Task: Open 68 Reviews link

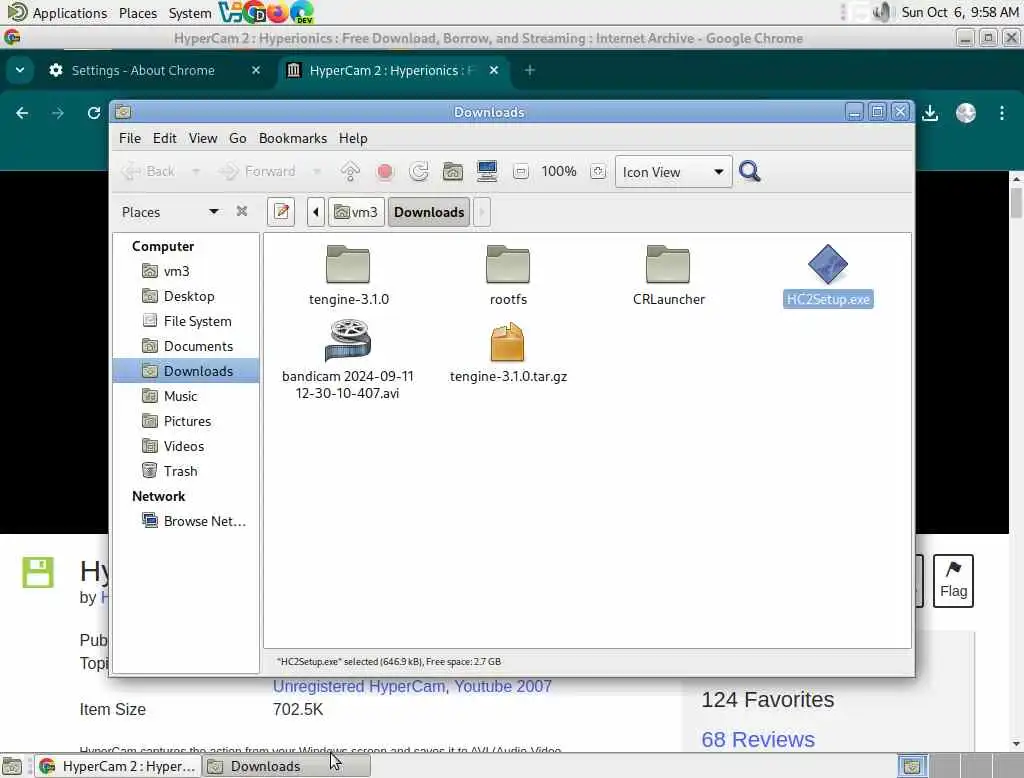Action: coord(758,739)
